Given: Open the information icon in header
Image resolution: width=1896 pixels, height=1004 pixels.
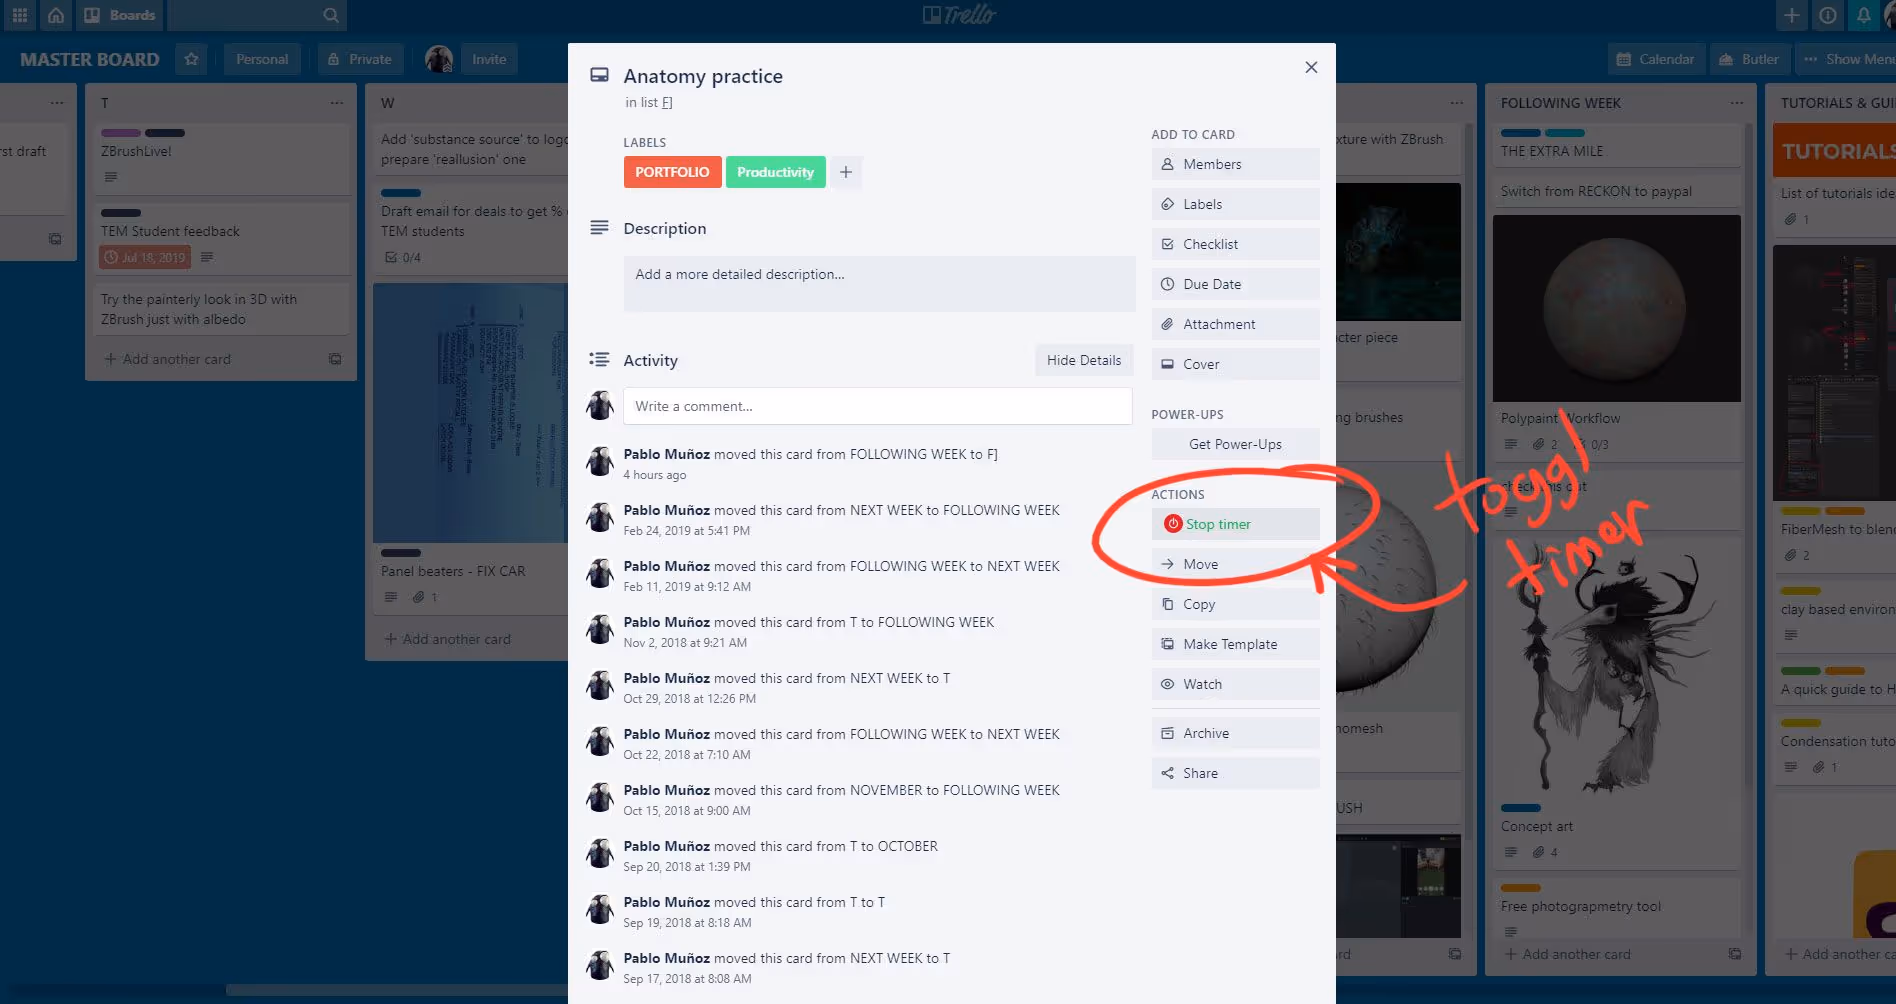Looking at the screenshot, I should [1828, 15].
